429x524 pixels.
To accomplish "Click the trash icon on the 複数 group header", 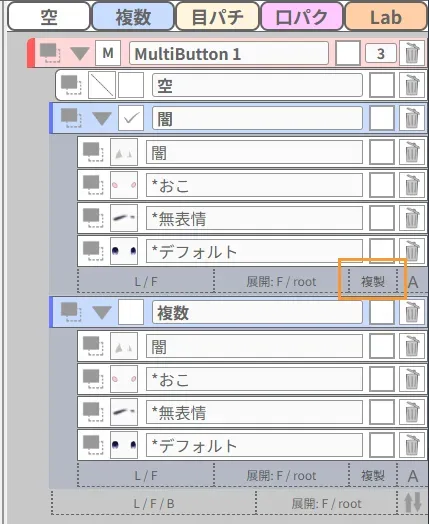I will point(412,312).
